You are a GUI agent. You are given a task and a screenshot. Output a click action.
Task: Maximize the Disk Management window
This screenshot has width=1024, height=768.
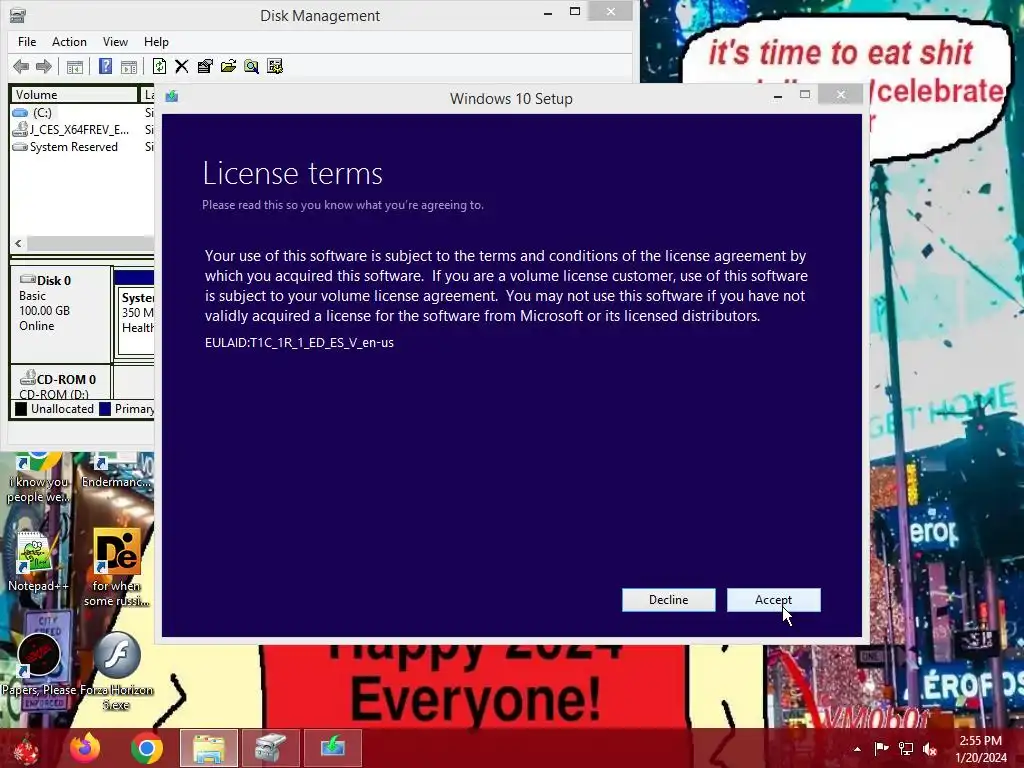point(575,12)
